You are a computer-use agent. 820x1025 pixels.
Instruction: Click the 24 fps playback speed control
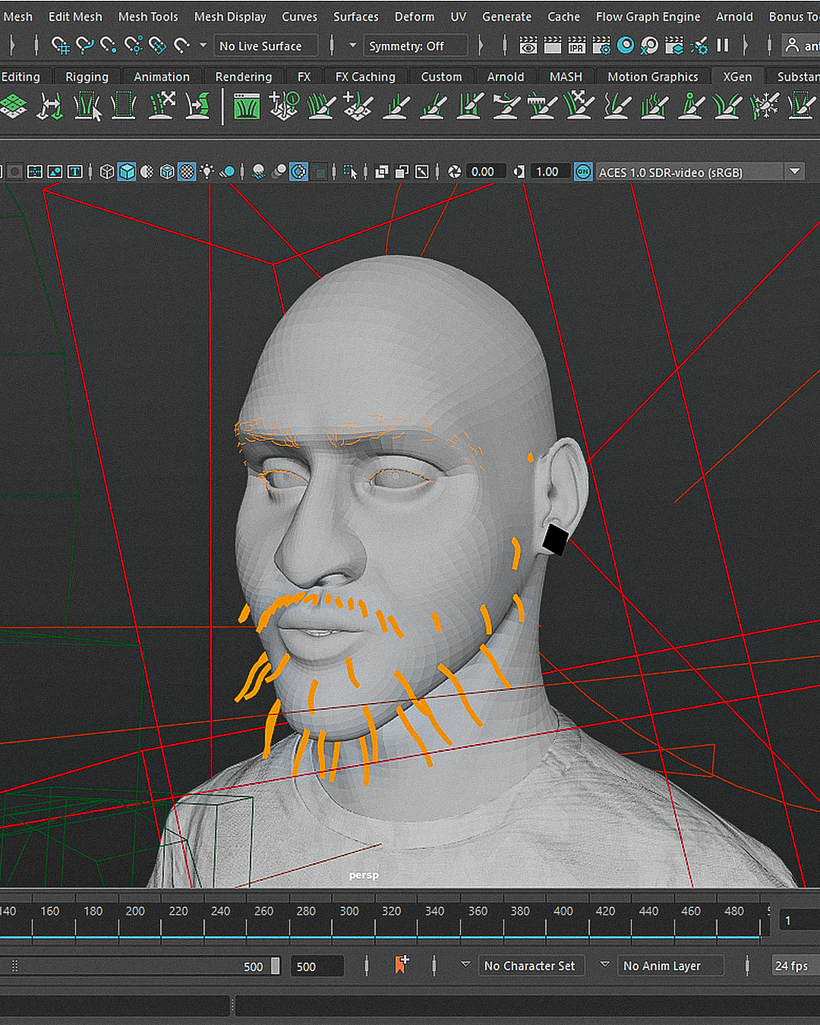coord(793,965)
